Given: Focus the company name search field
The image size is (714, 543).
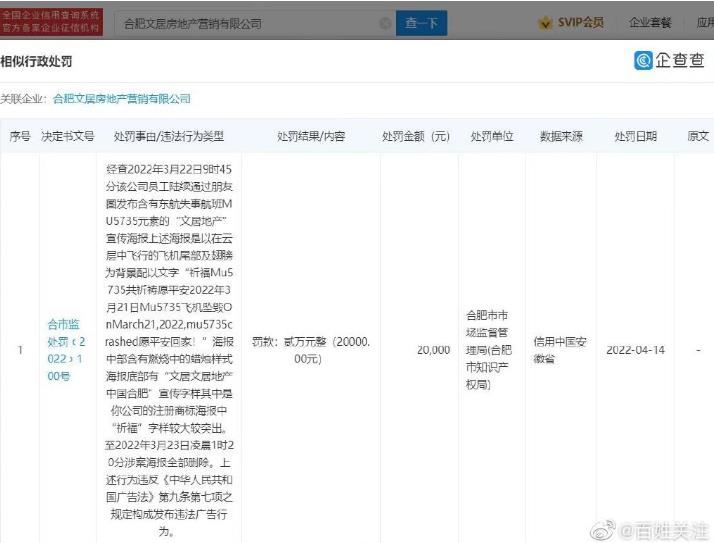Looking at the screenshot, I should point(254,23).
